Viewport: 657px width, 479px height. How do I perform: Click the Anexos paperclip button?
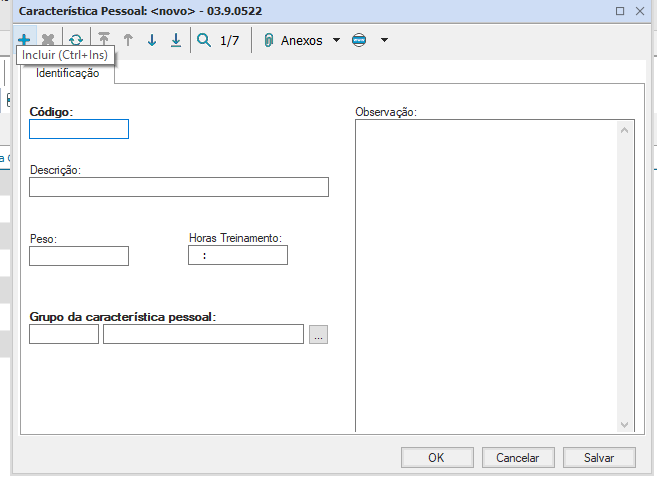click(x=295, y=41)
